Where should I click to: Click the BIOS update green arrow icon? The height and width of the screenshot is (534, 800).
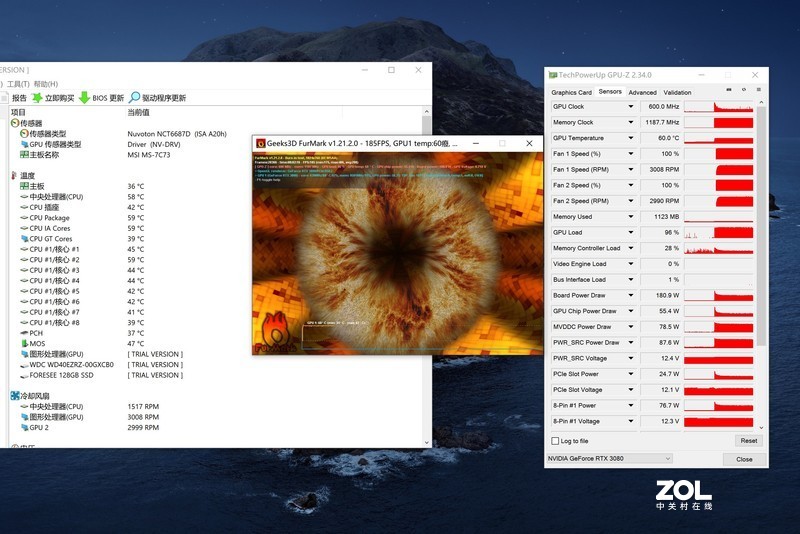84,98
